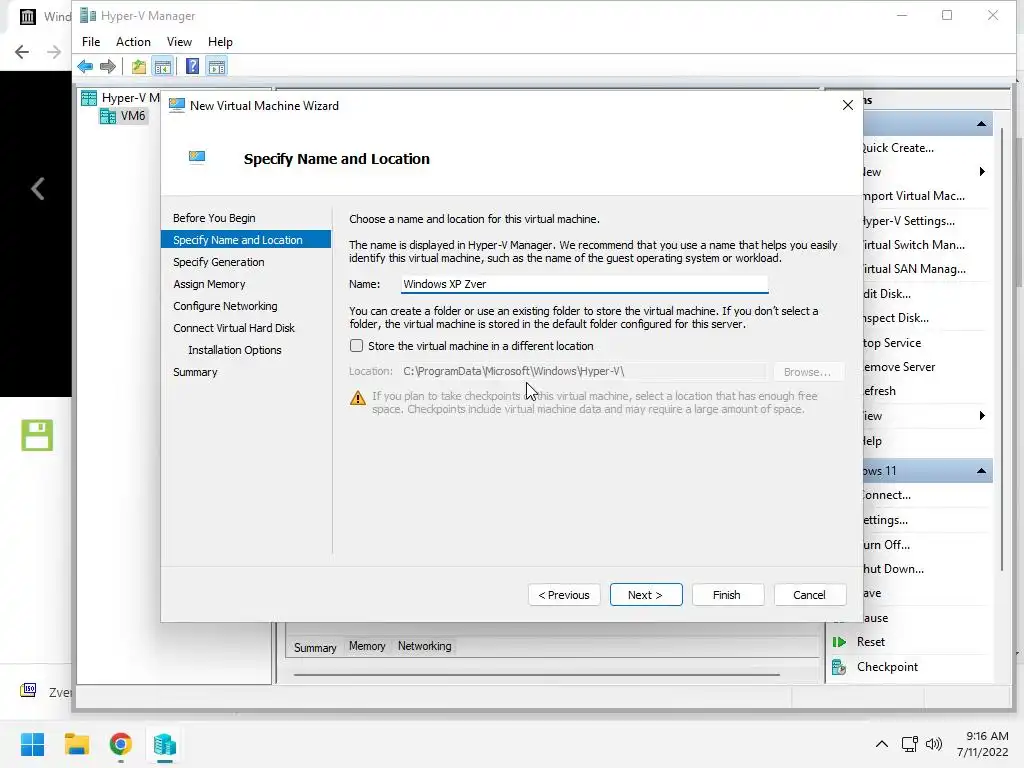Open the Help question mark toolbar icon

coord(192,67)
